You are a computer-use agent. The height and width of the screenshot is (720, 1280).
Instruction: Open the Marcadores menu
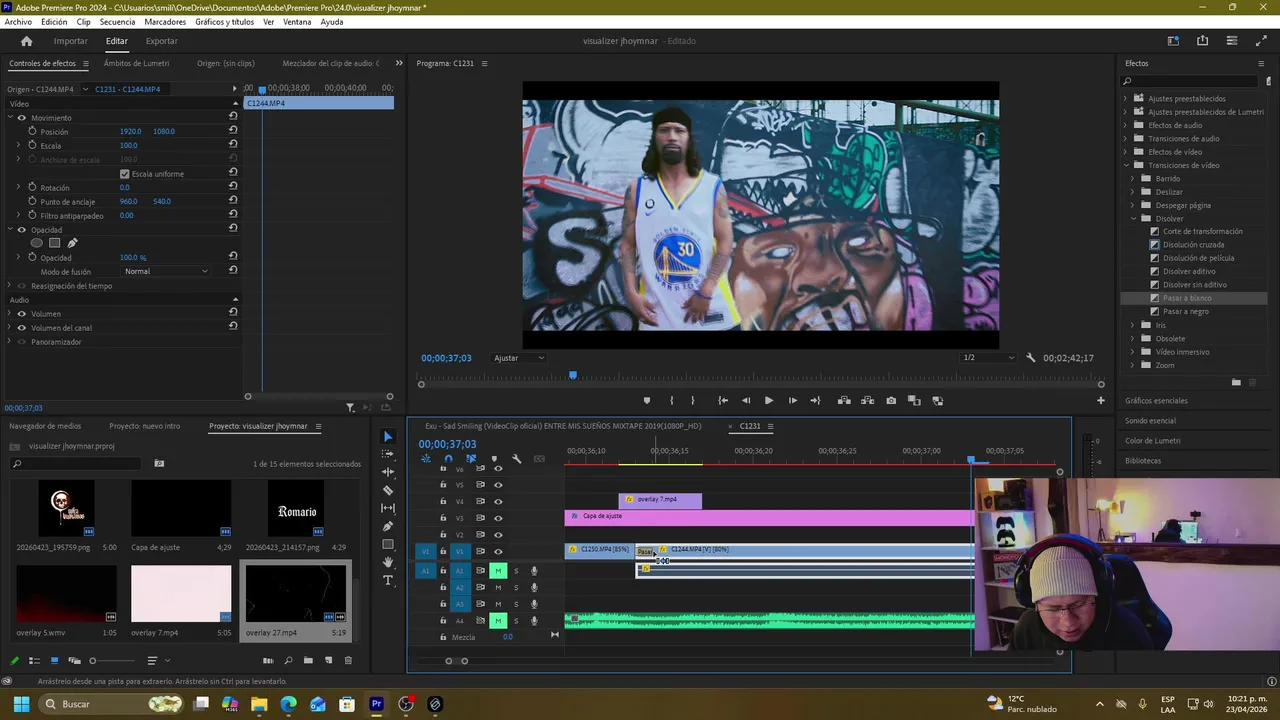(x=165, y=22)
